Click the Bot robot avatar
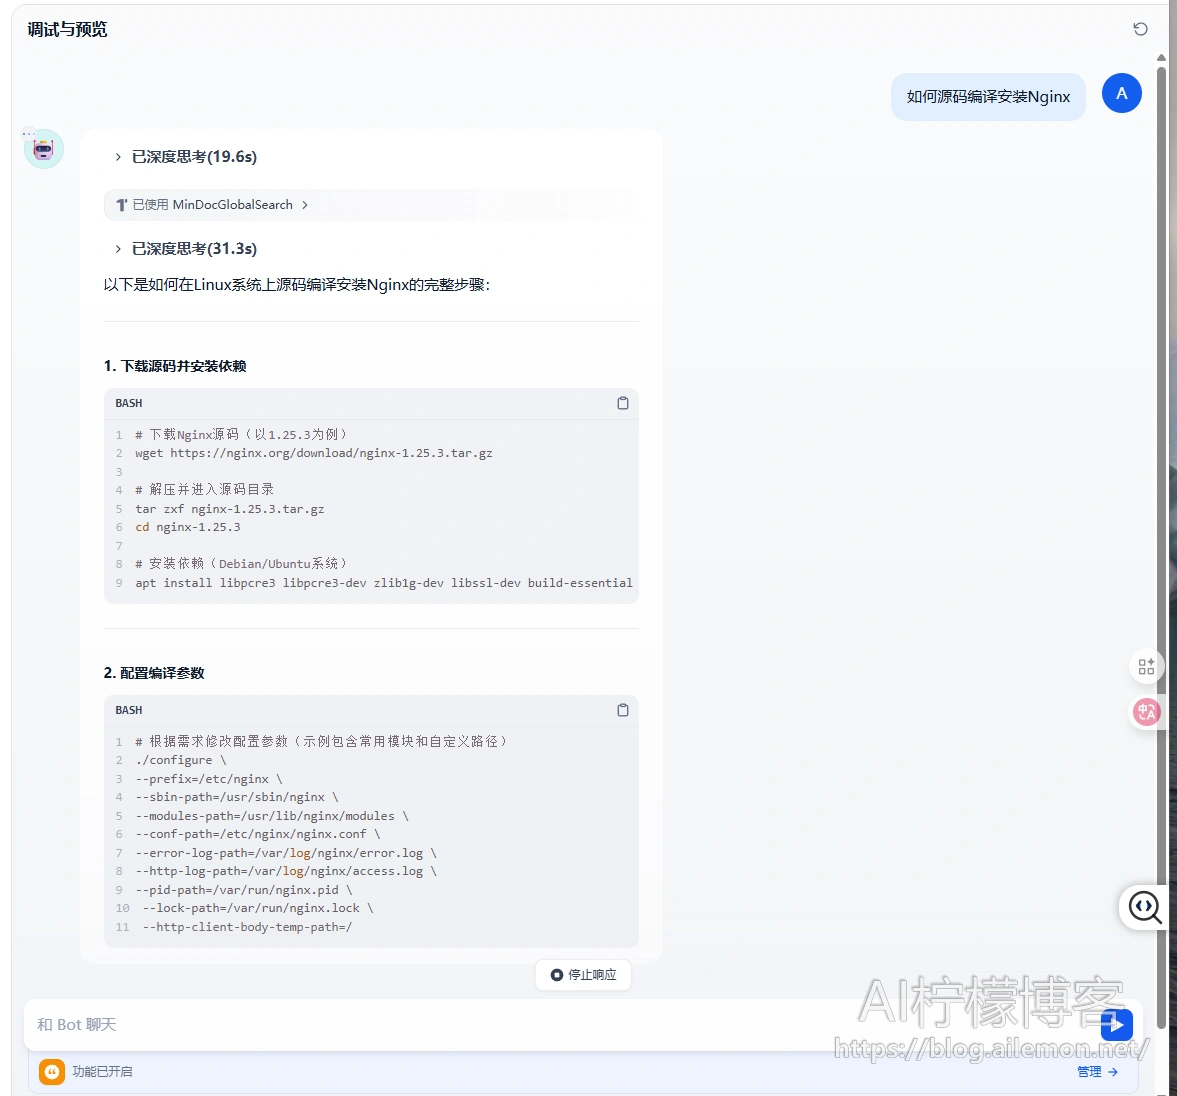This screenshot has height=1096, width=1177. (x=44, y=149)
